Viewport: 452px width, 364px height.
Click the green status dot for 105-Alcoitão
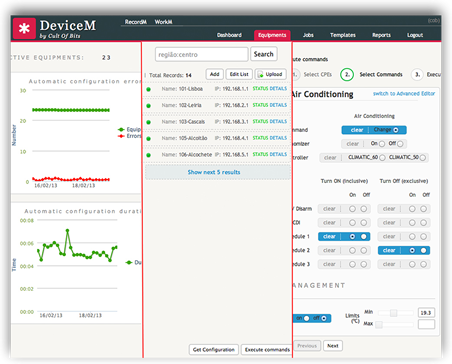tap(149, 139)
